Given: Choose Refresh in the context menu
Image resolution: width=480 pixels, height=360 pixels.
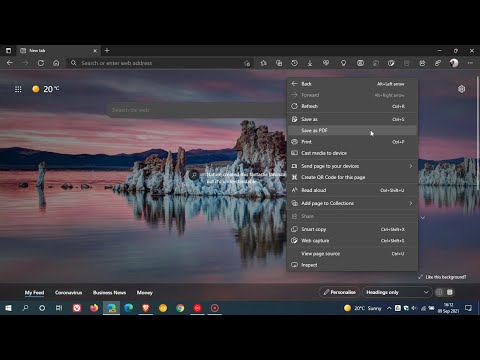Looking at the screenshot, I should pos(352,106).
